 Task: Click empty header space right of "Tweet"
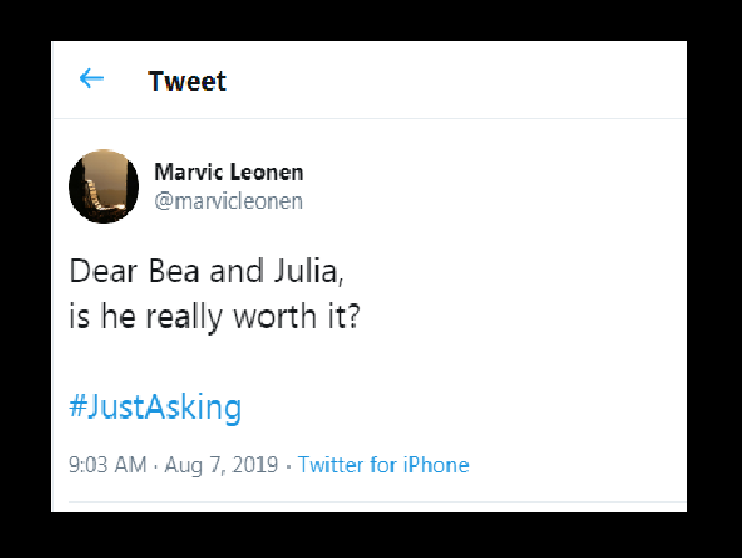pyautogui.click(x=450, y=81)
